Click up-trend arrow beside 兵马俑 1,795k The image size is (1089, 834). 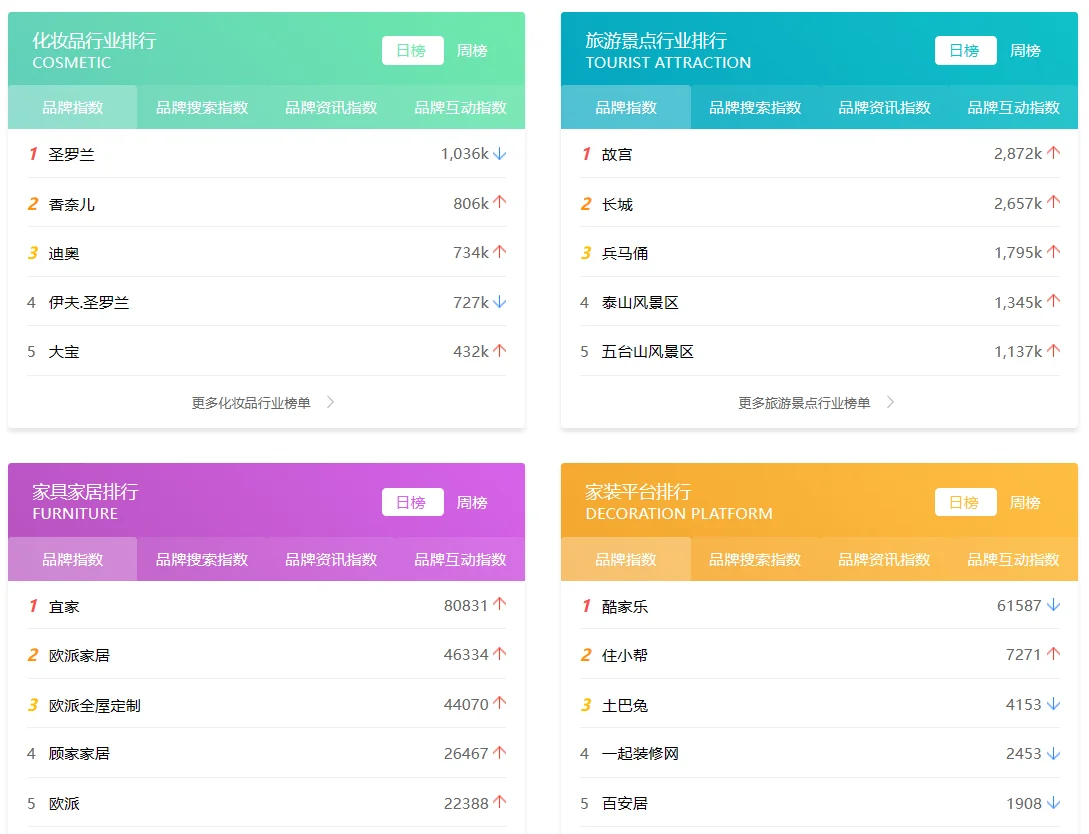pyautogui.click(x=1054, y=251)
